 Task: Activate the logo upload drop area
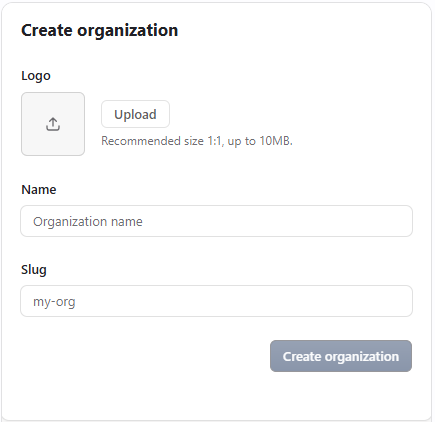pos(53,124)
